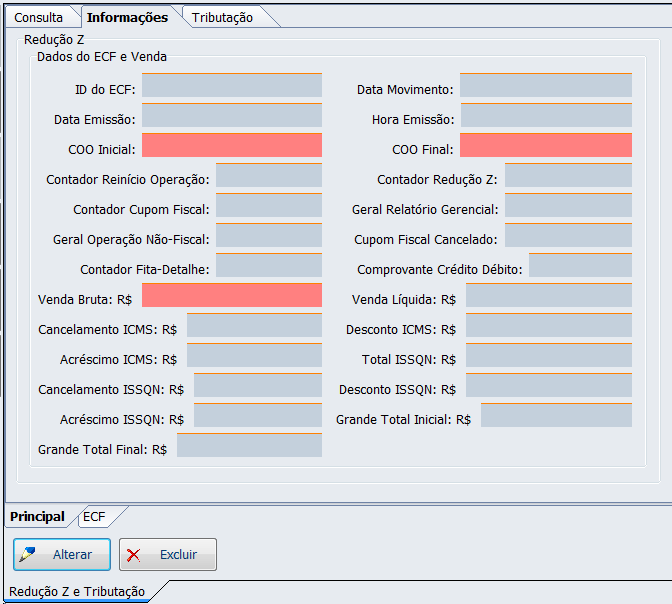Focus the Grande Total Final R$ field

(x=249, y=446)
